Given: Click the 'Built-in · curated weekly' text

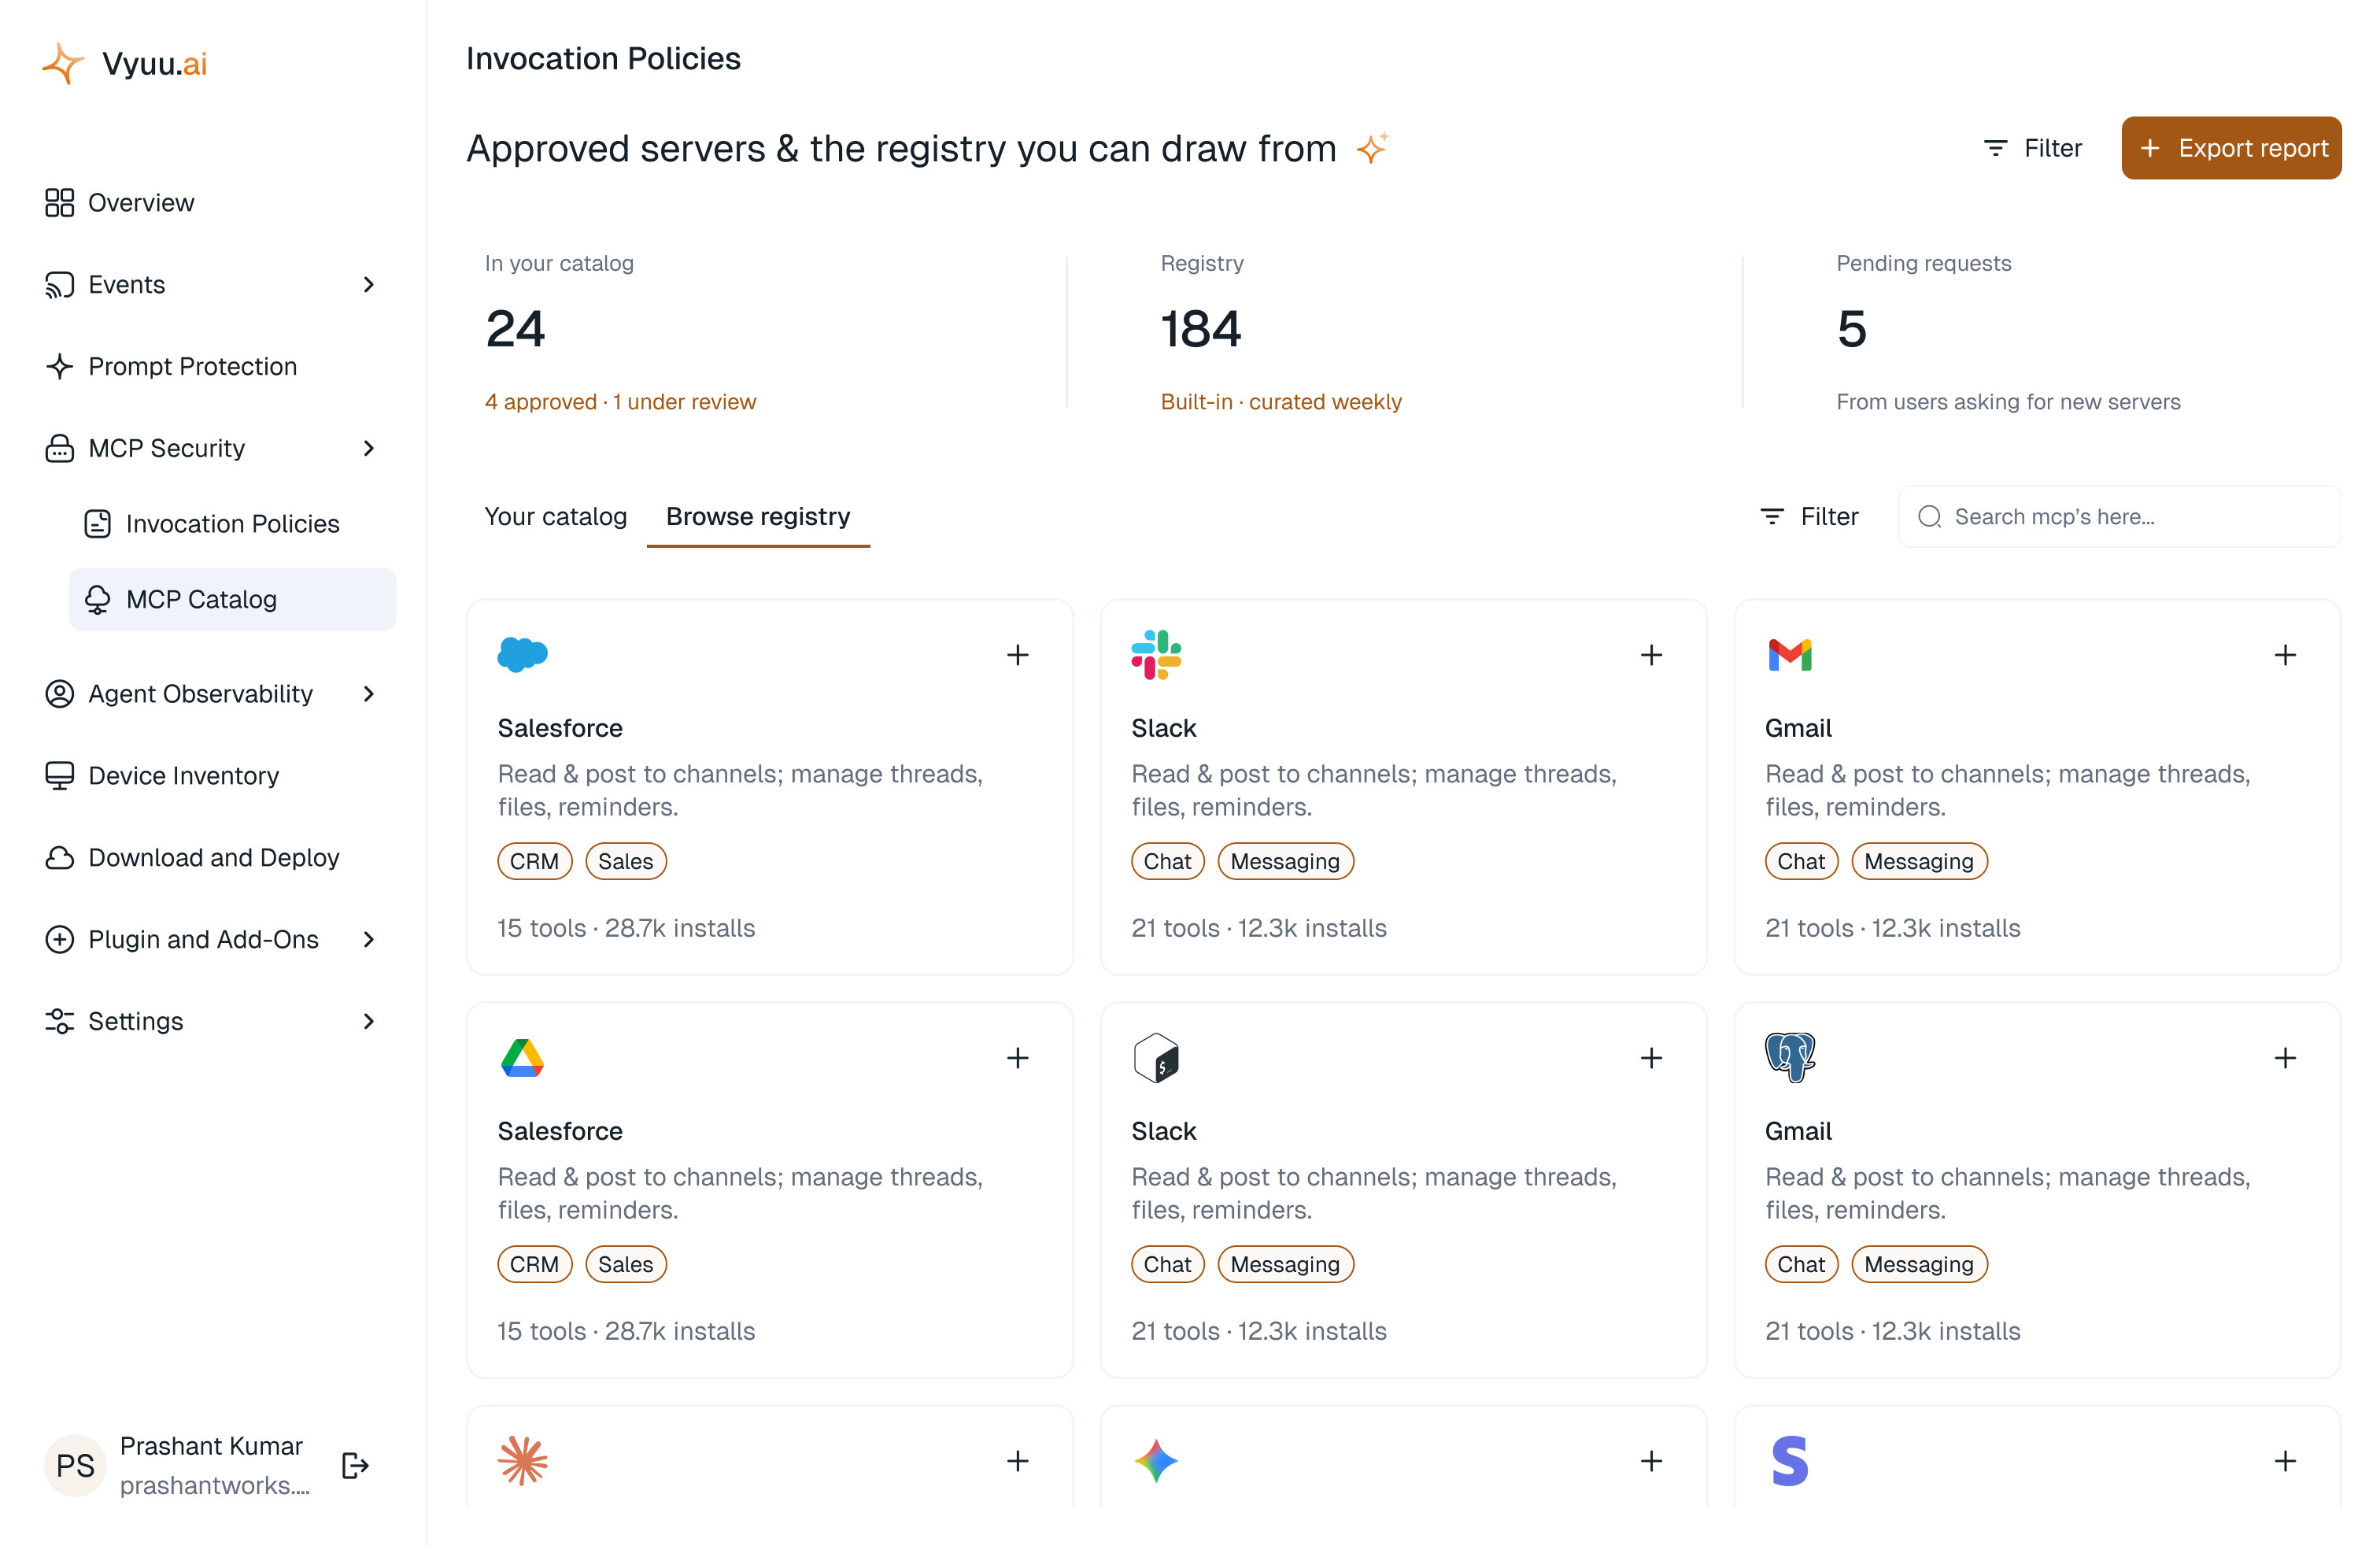Looking at the screenshot, I should point(1281,401).
